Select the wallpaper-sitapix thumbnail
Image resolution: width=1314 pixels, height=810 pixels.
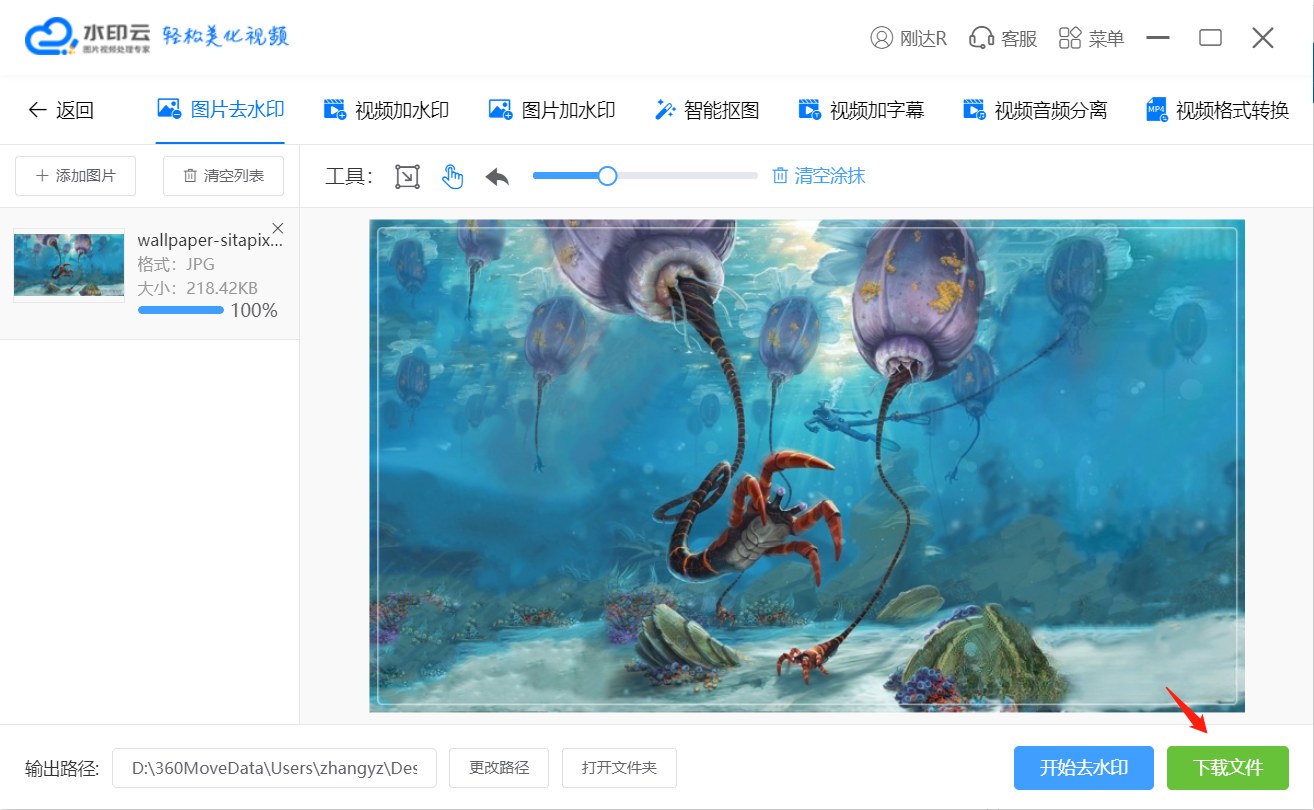pos(69,265)
